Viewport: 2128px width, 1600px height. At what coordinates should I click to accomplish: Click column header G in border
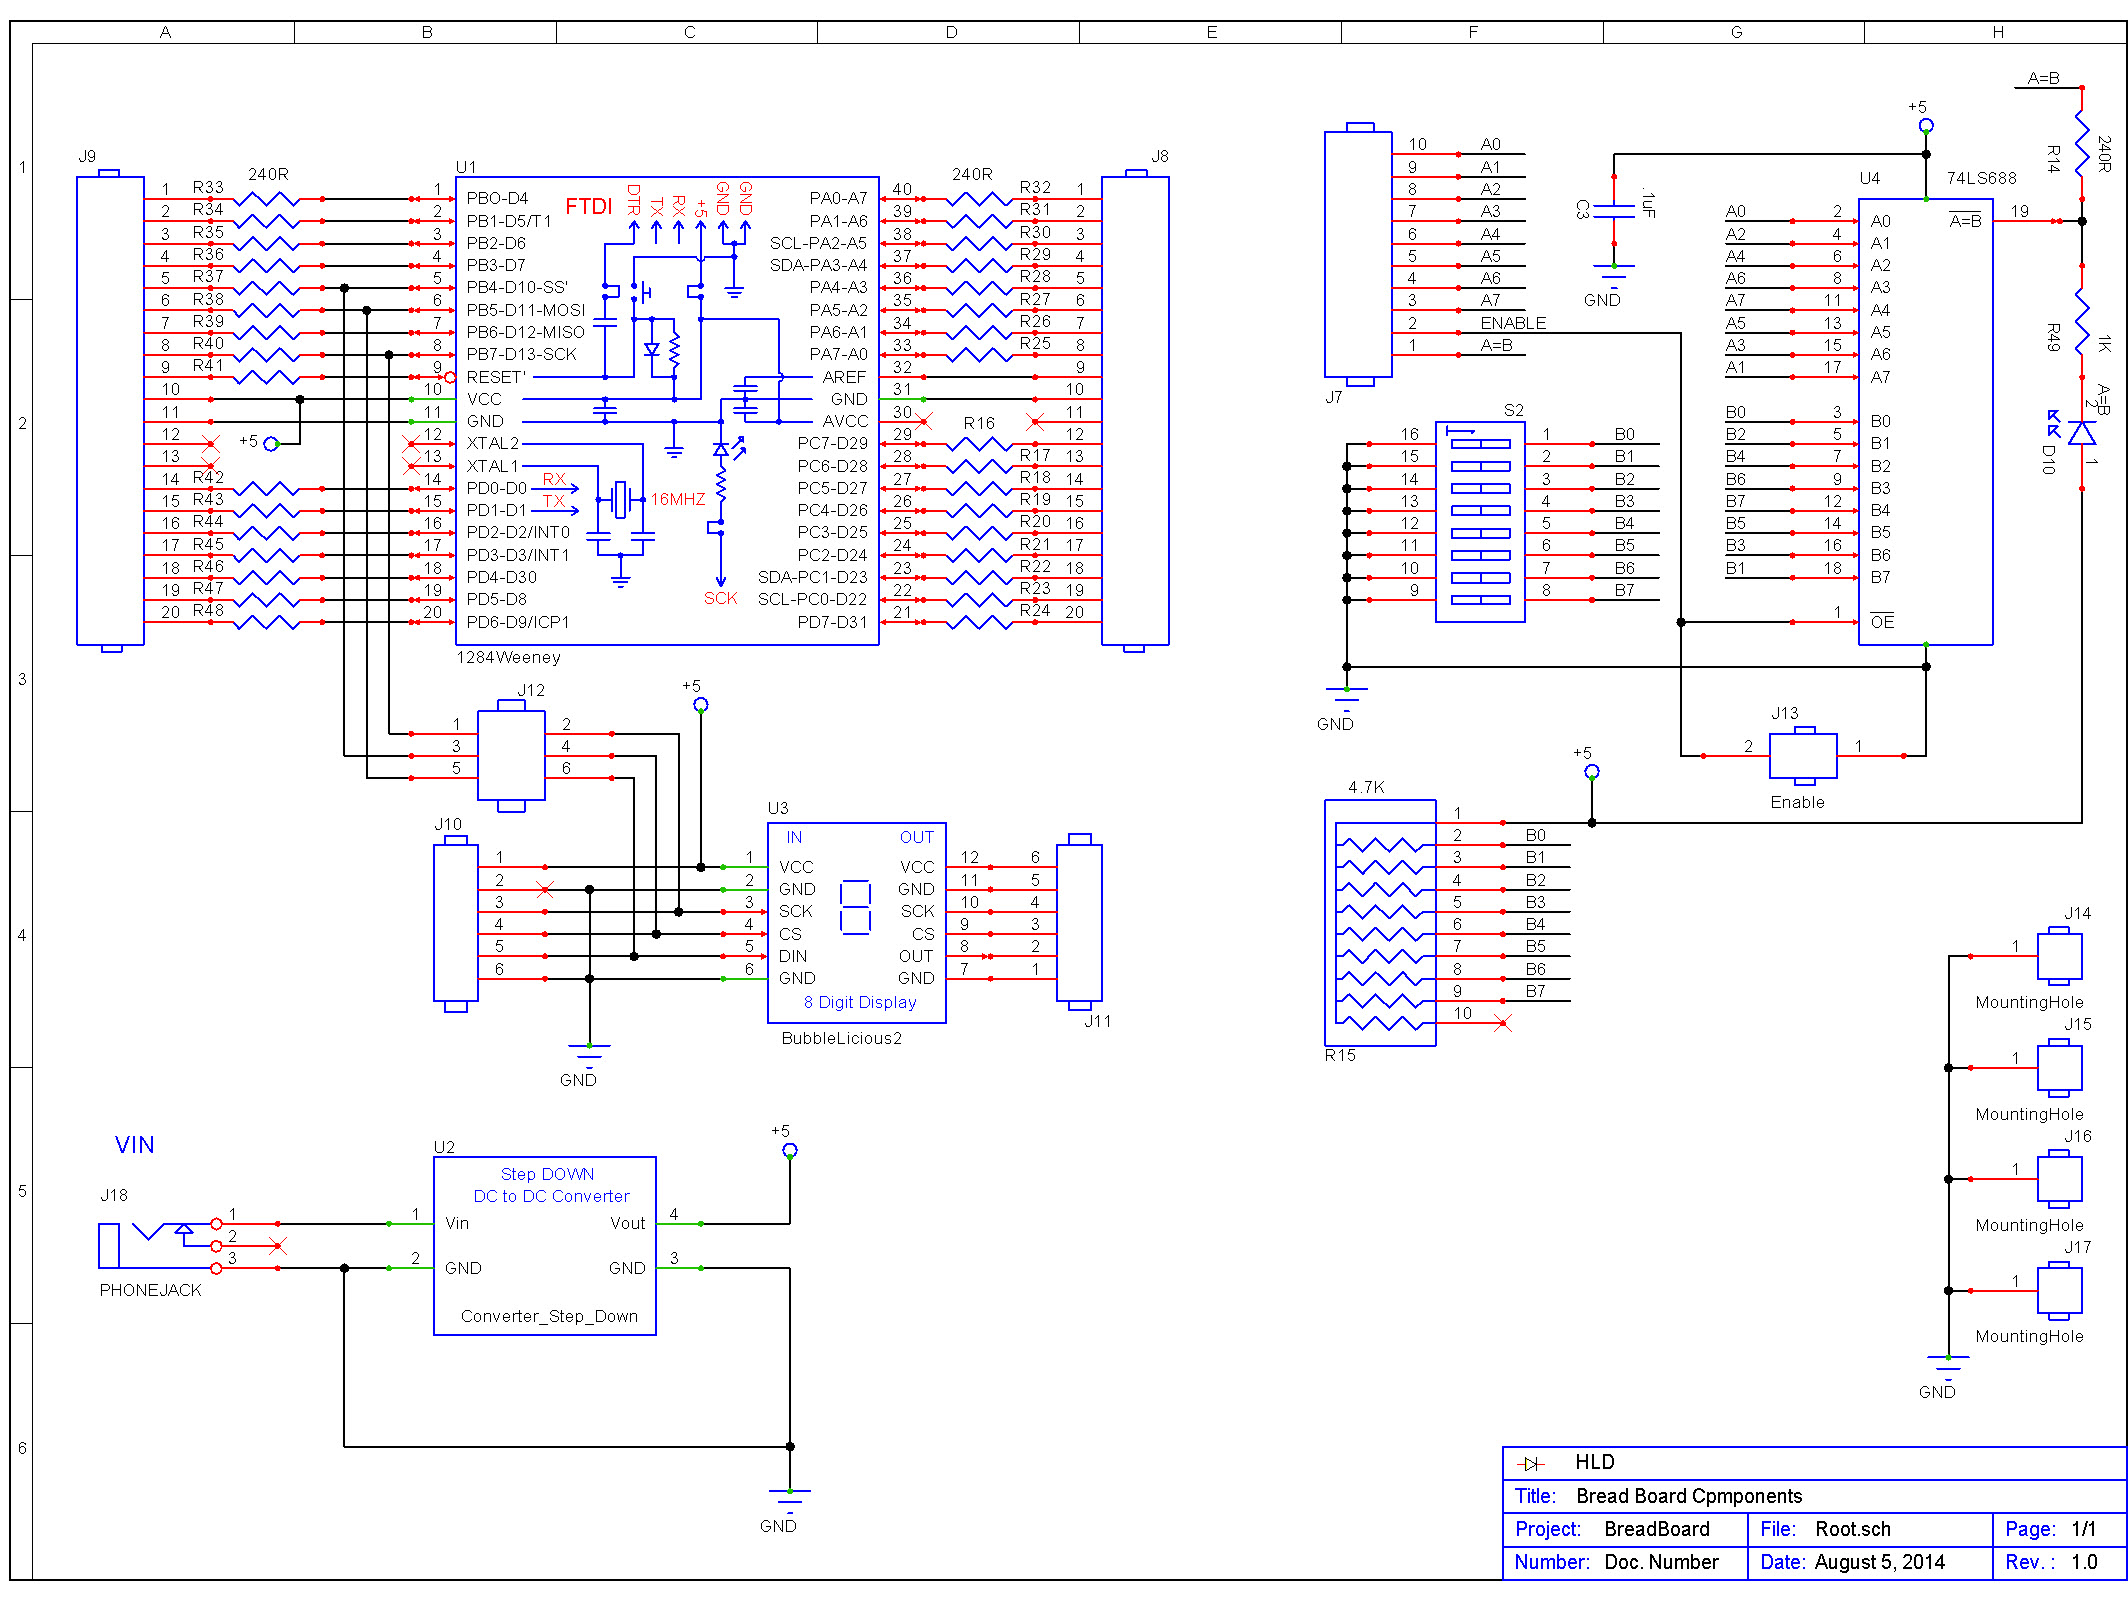click(x=1736, y=32)
